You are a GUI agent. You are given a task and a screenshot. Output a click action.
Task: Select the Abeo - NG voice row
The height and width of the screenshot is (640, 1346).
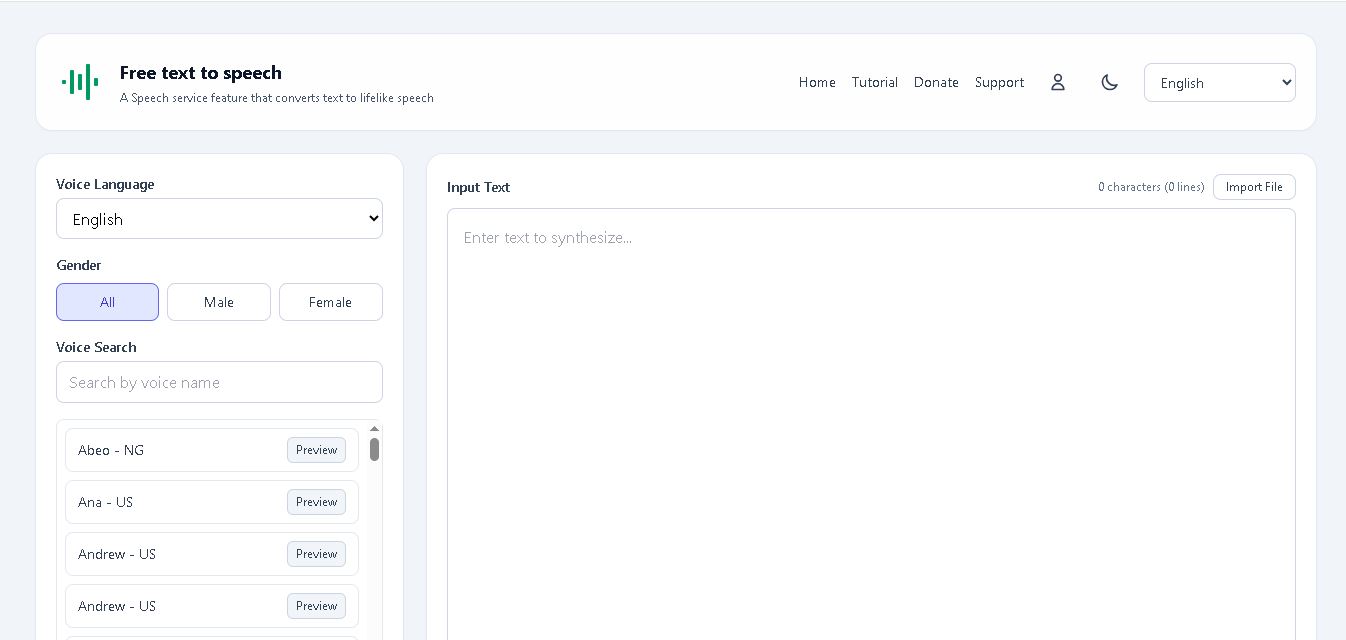212,450
